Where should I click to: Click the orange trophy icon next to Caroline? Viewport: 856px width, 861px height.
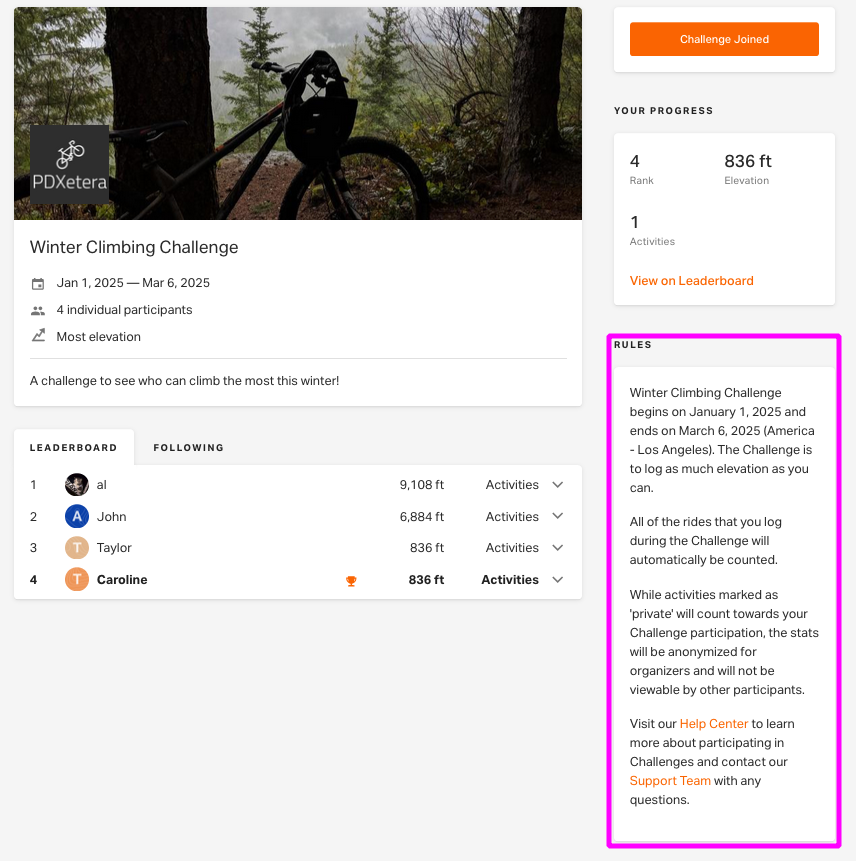click(x=351, y=581)
